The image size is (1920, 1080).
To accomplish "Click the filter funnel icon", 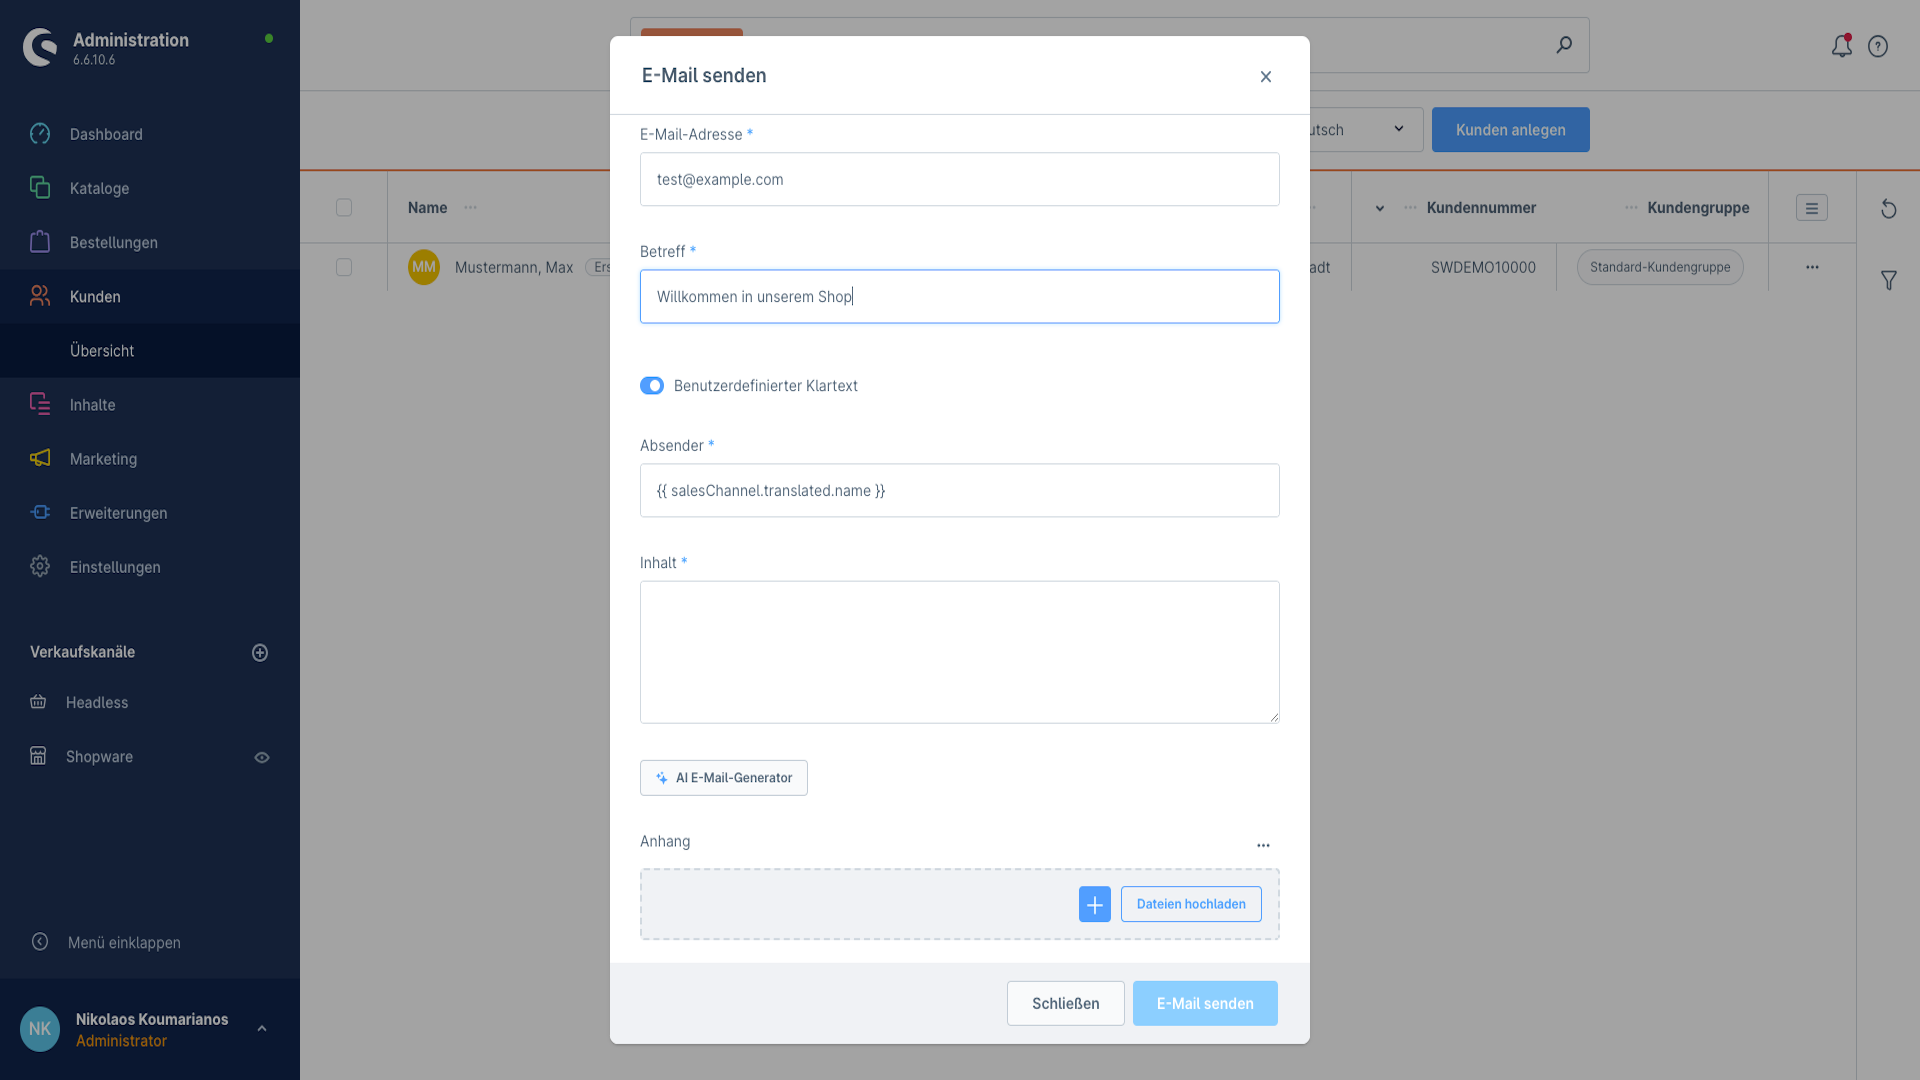I will point(1888,281).
